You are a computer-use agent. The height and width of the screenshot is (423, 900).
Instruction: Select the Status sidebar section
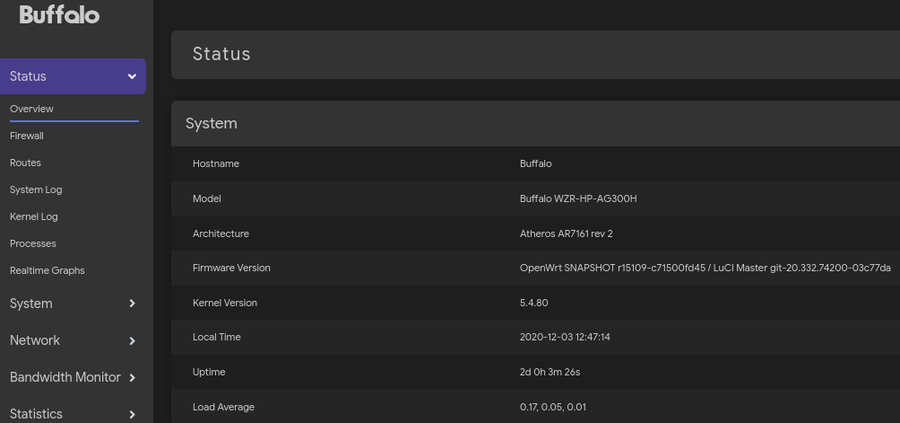point(28,77)
